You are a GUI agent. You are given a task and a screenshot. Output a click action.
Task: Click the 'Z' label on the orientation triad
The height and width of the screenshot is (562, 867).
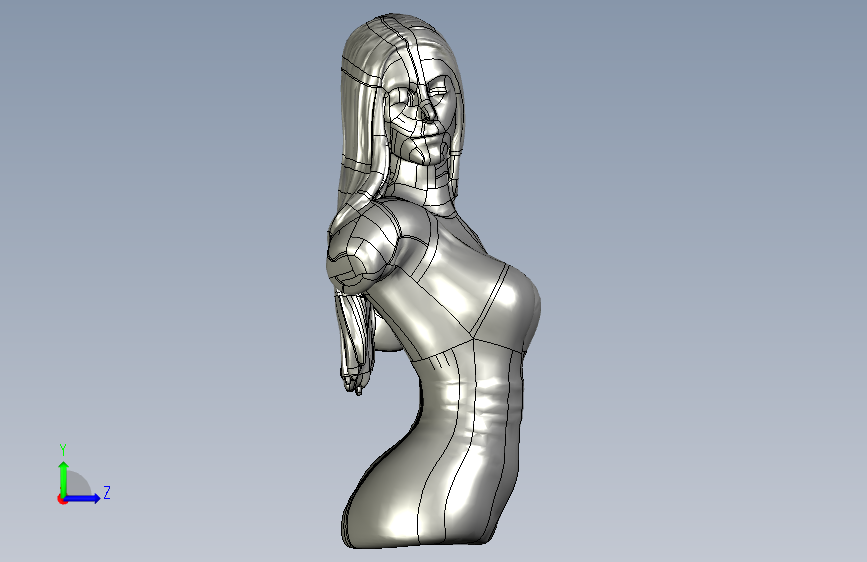(107, 492)
